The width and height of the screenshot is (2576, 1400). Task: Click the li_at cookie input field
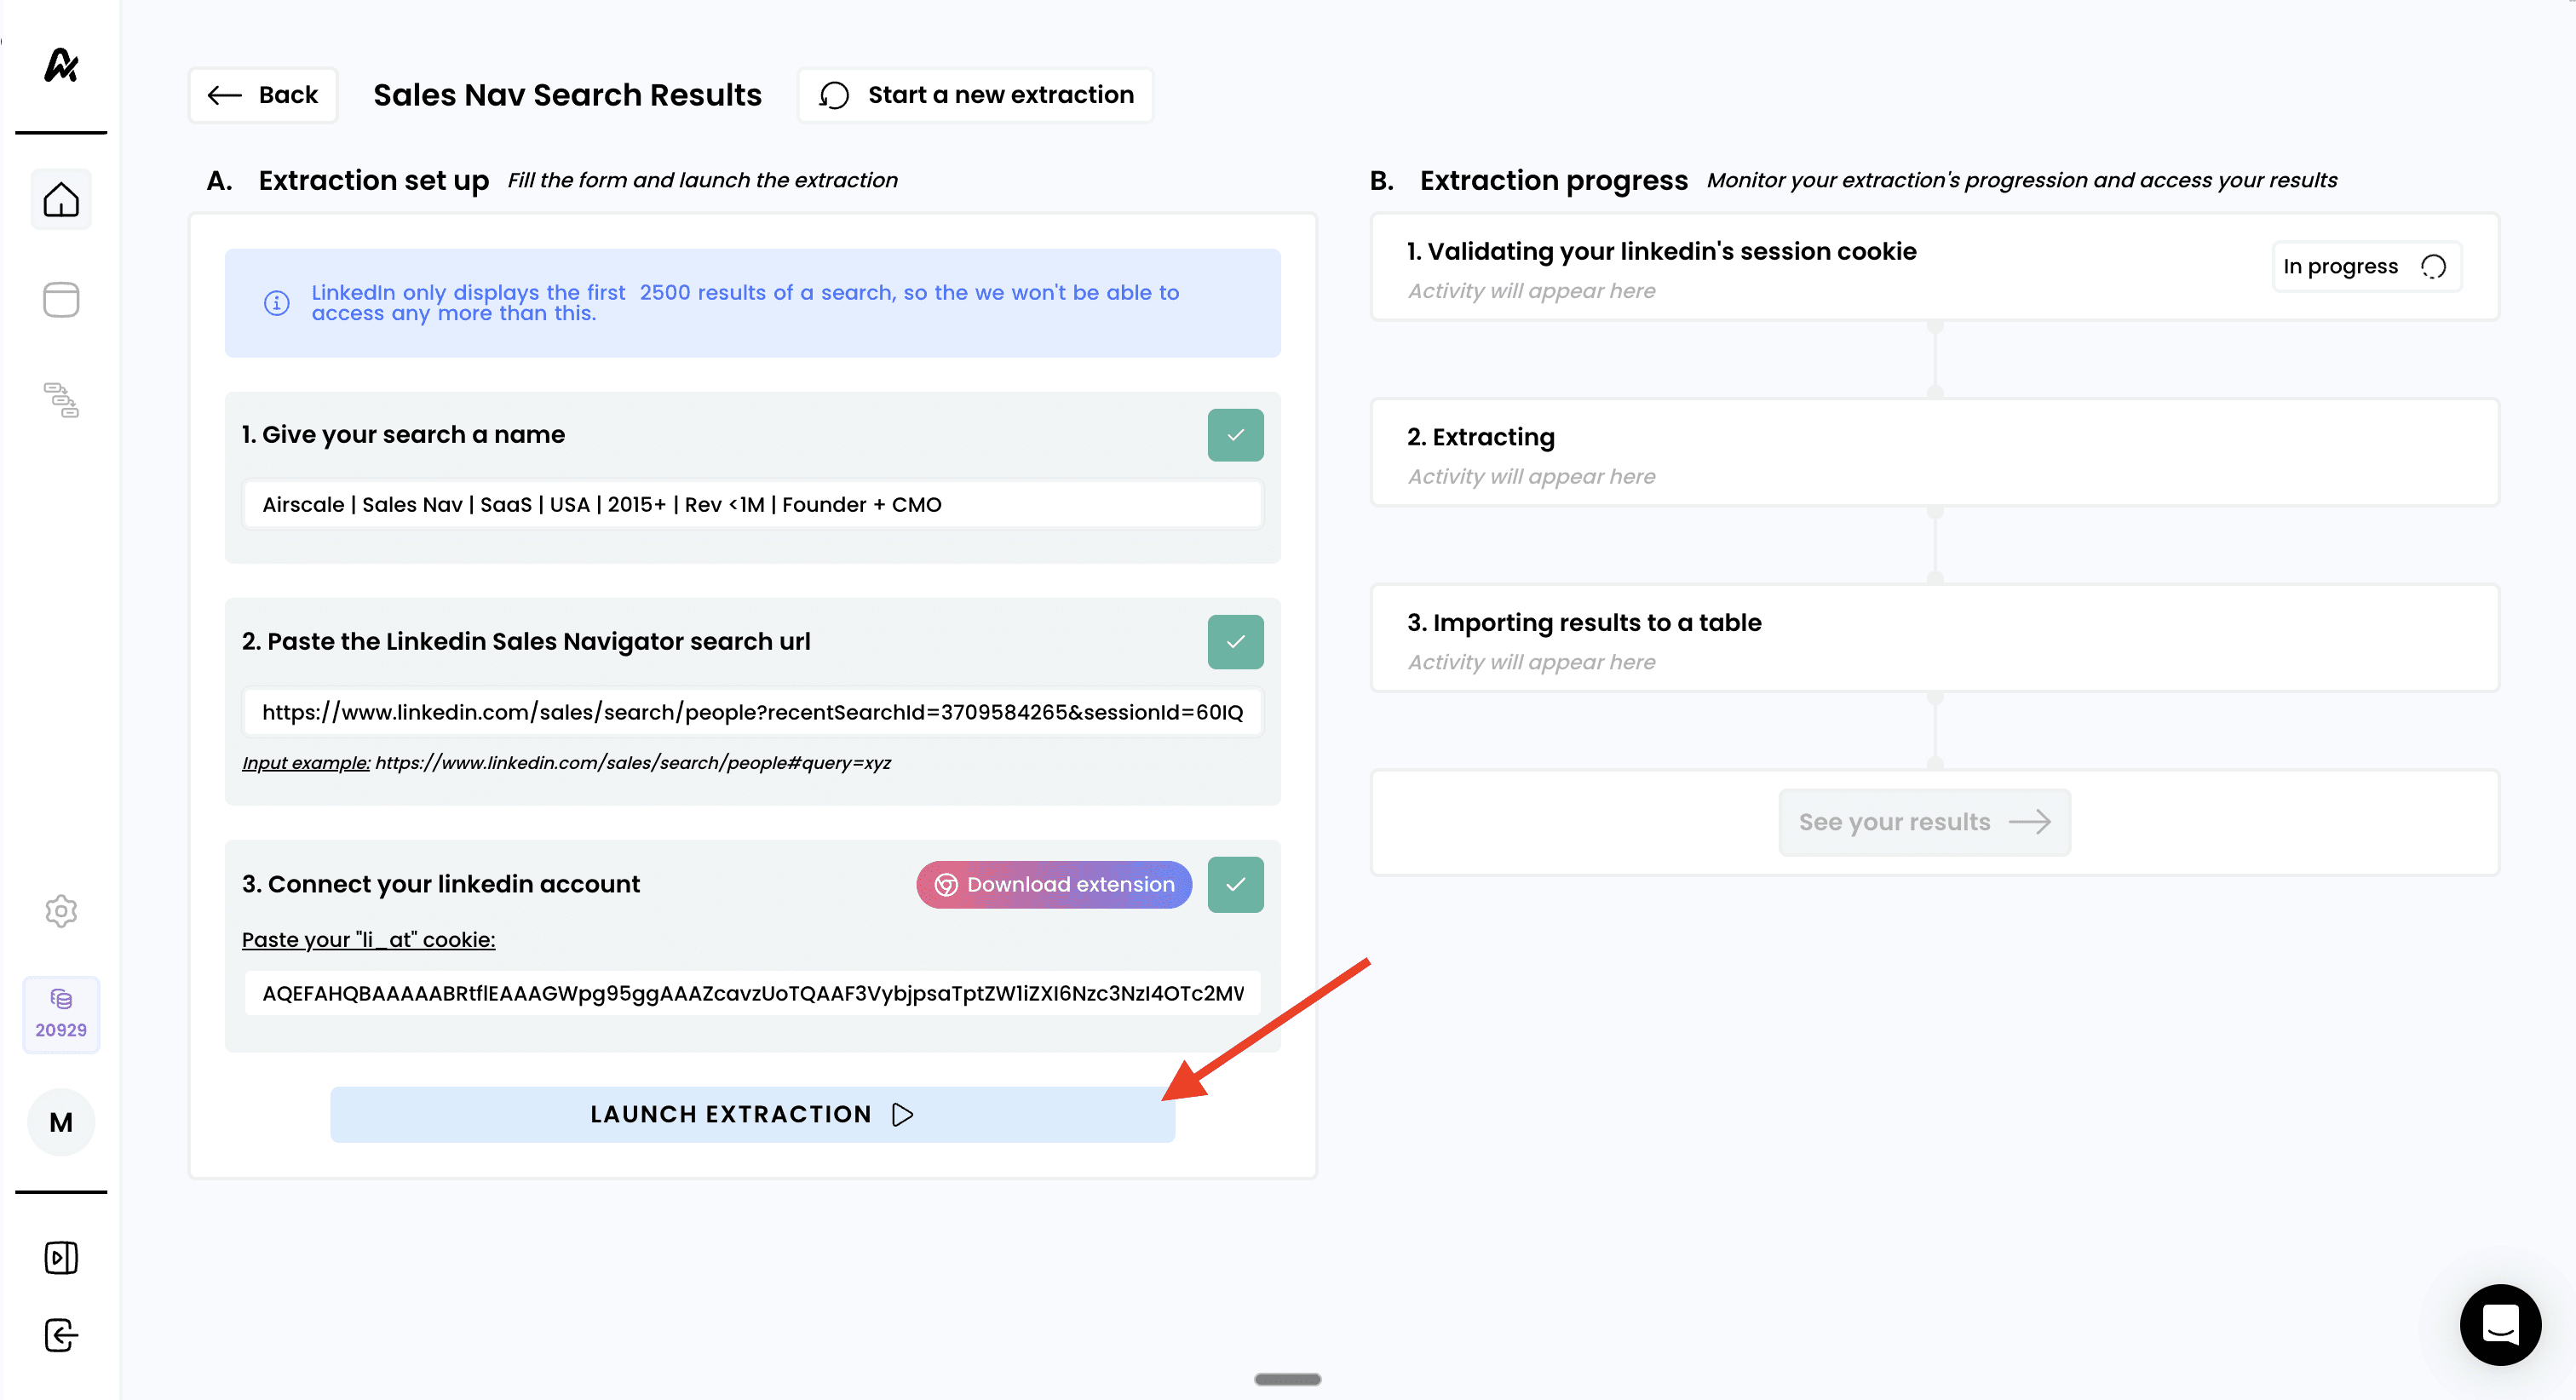pos(752,993)
